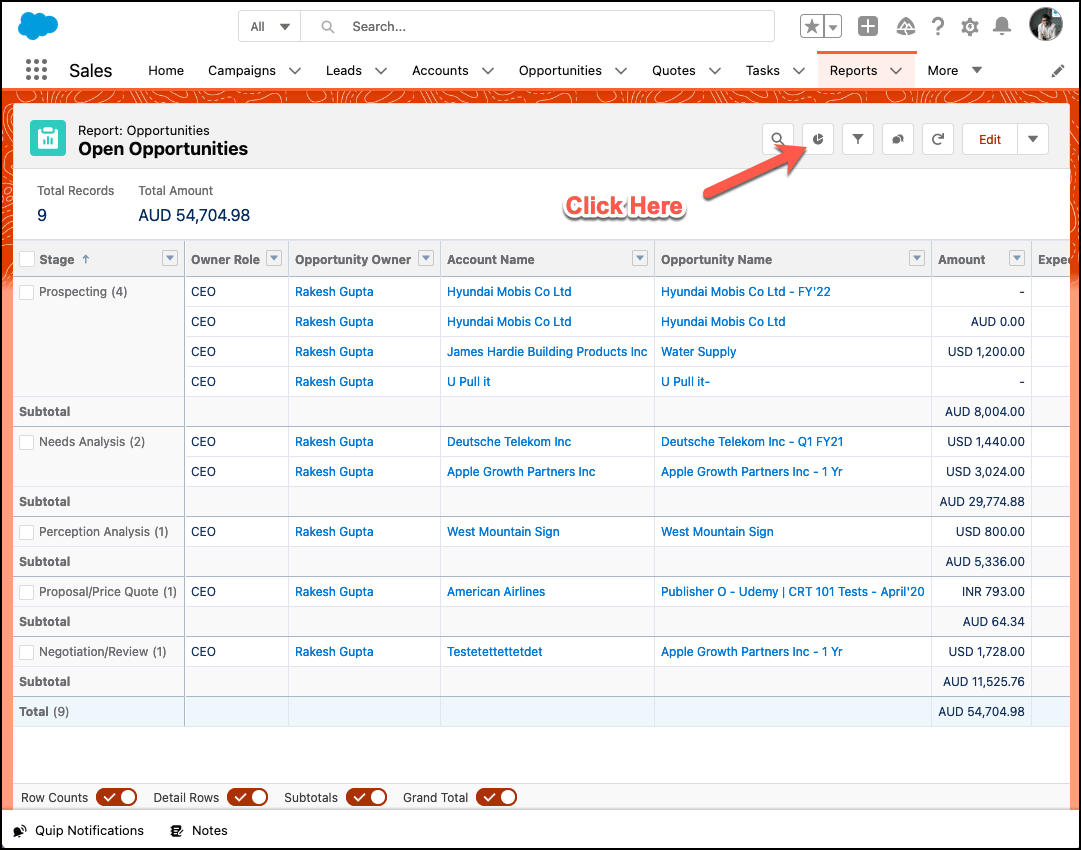Refresh the Open Opportunities report

(x=937, y=139)
